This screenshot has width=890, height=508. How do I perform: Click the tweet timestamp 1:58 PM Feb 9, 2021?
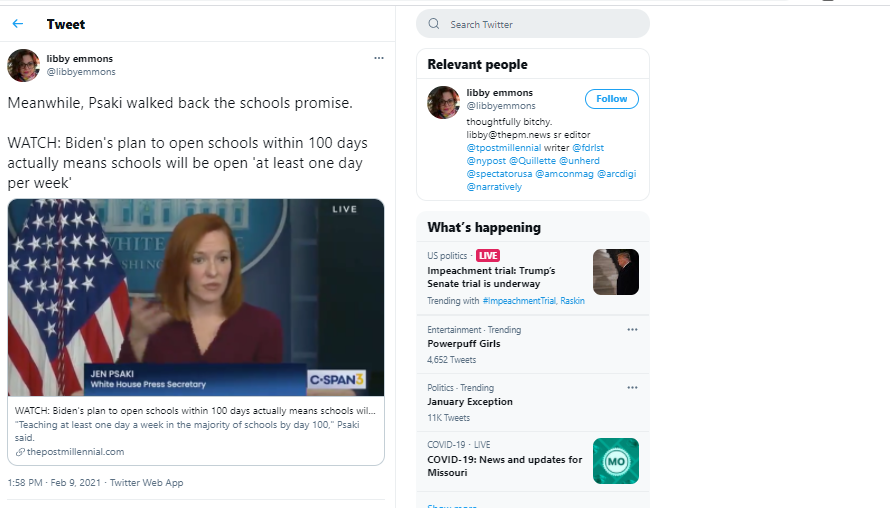(x=54, y=482)
